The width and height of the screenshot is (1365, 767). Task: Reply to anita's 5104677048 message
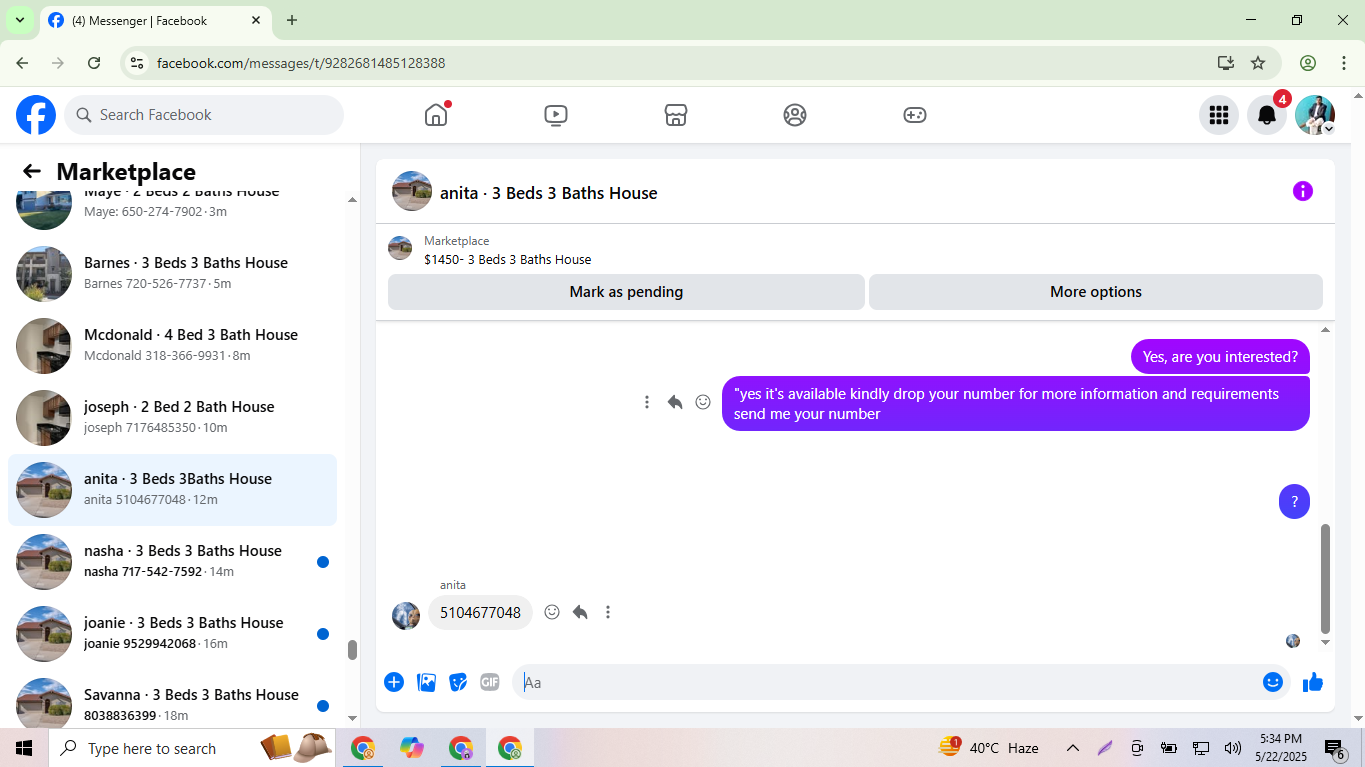(580, 612)
